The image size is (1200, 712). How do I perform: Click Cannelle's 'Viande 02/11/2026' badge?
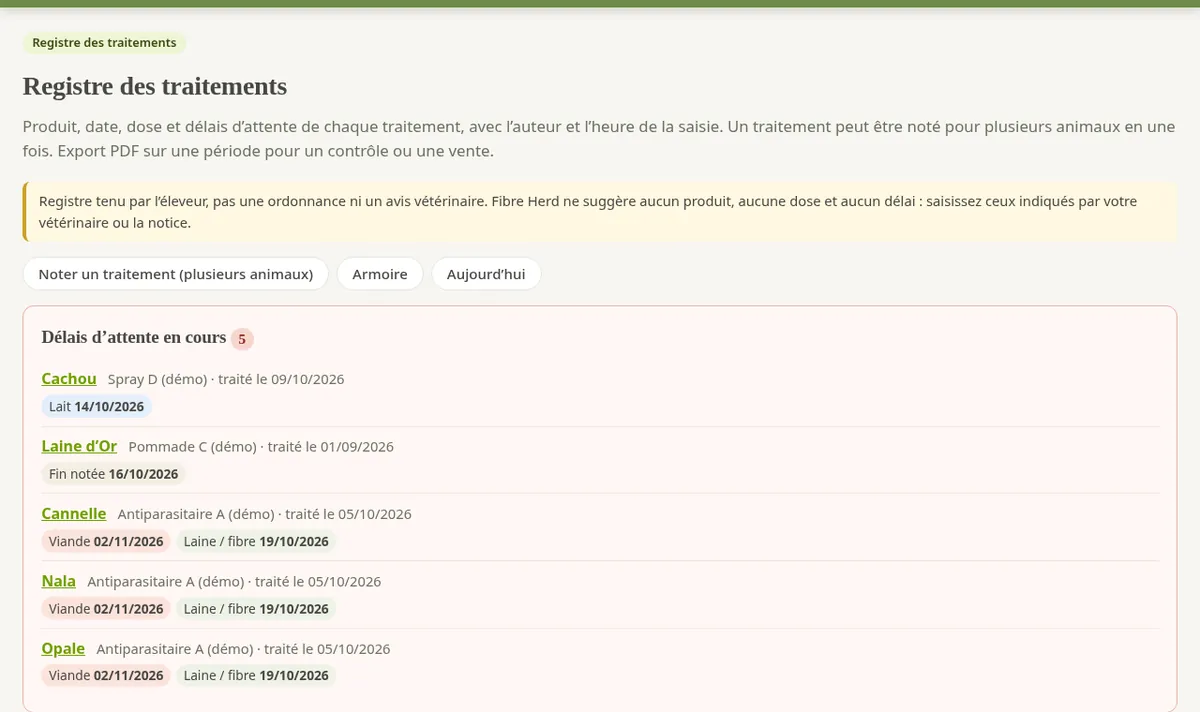(x=106, y=542)
